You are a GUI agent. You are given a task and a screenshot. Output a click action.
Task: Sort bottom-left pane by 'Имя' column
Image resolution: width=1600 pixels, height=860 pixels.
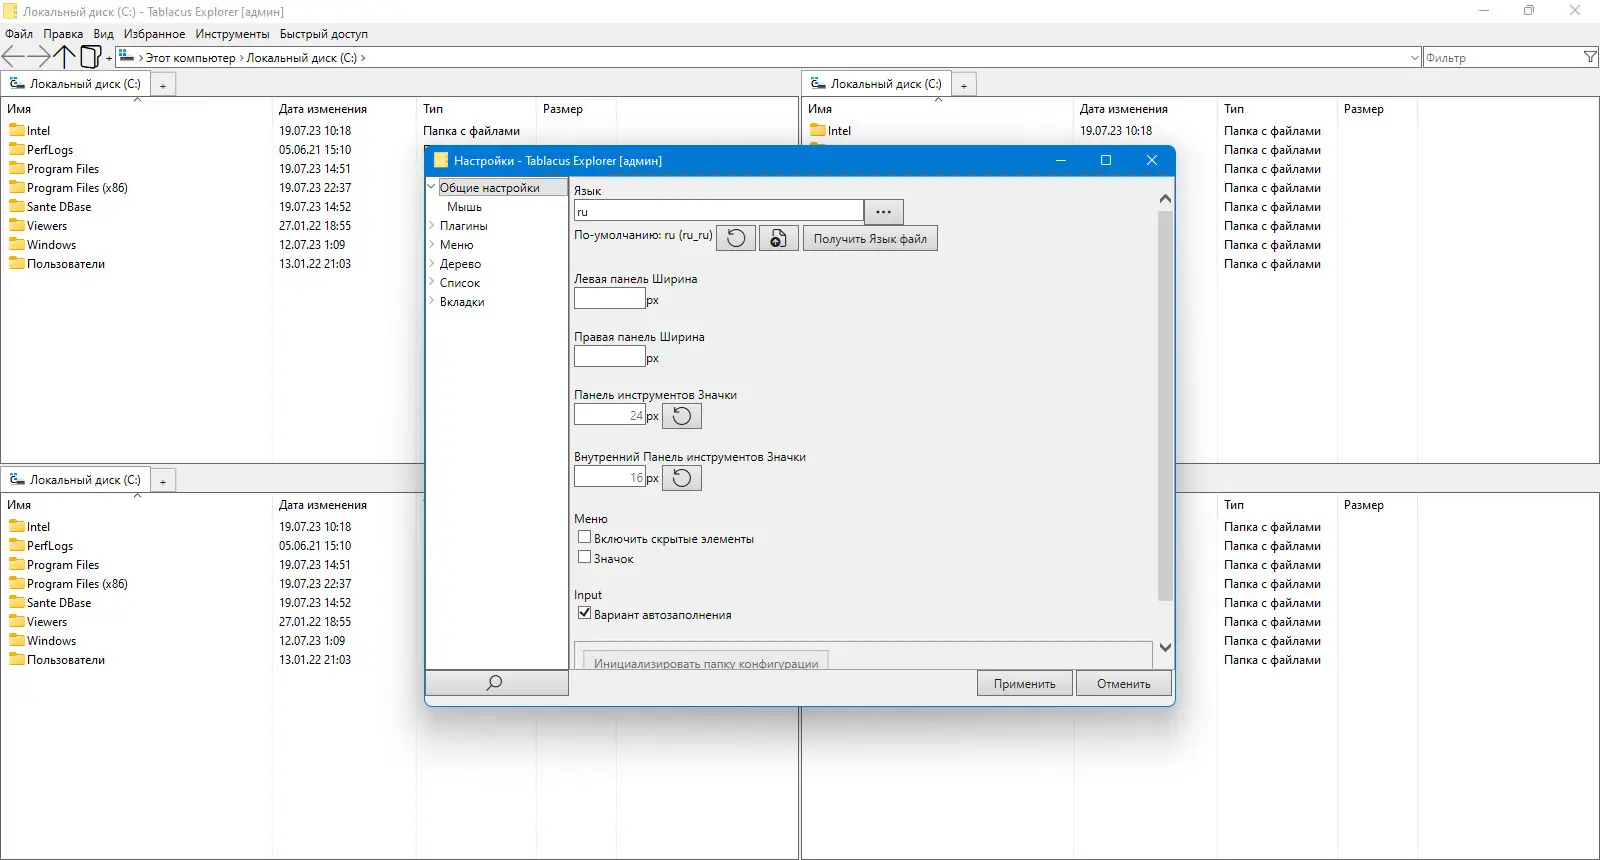(136, 505)
